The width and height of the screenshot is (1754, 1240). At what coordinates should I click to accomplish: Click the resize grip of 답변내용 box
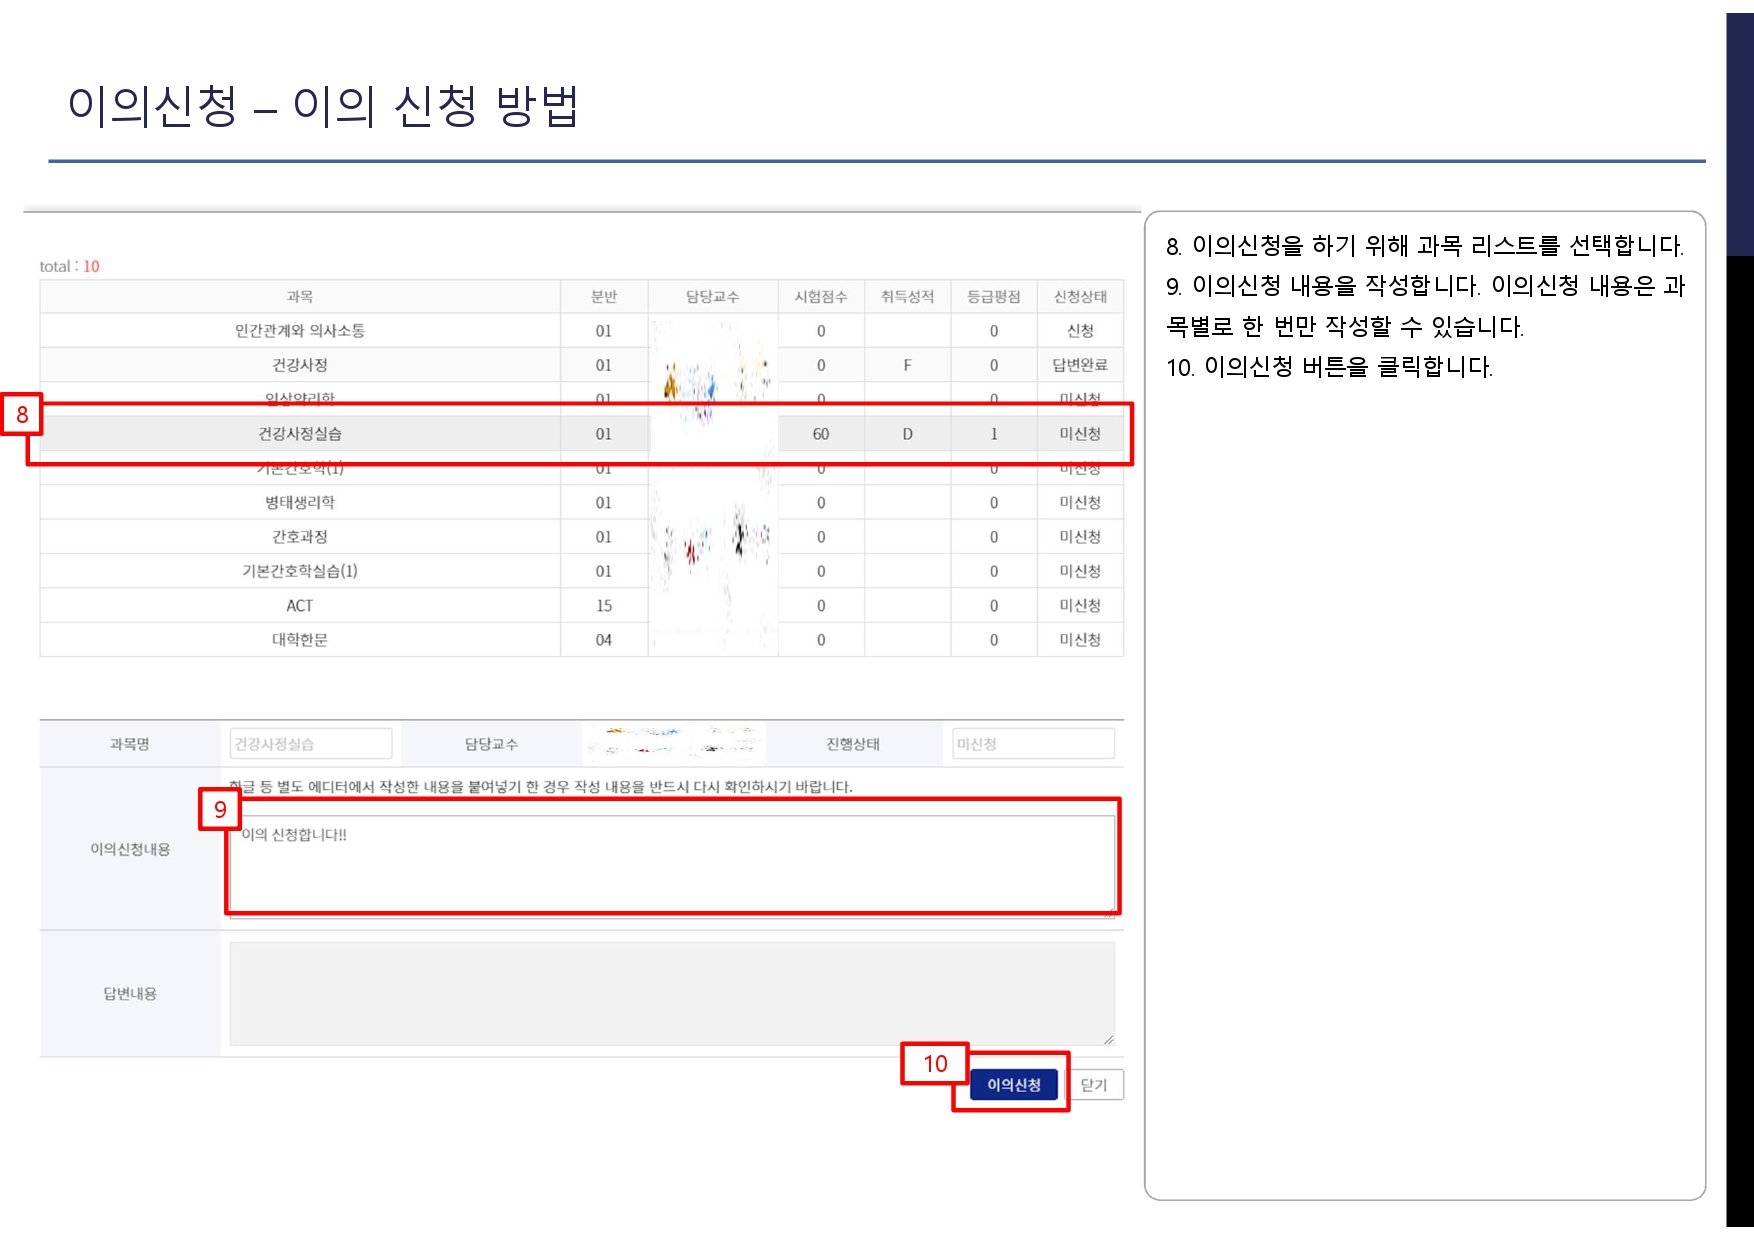(x=1109, y=1040)
